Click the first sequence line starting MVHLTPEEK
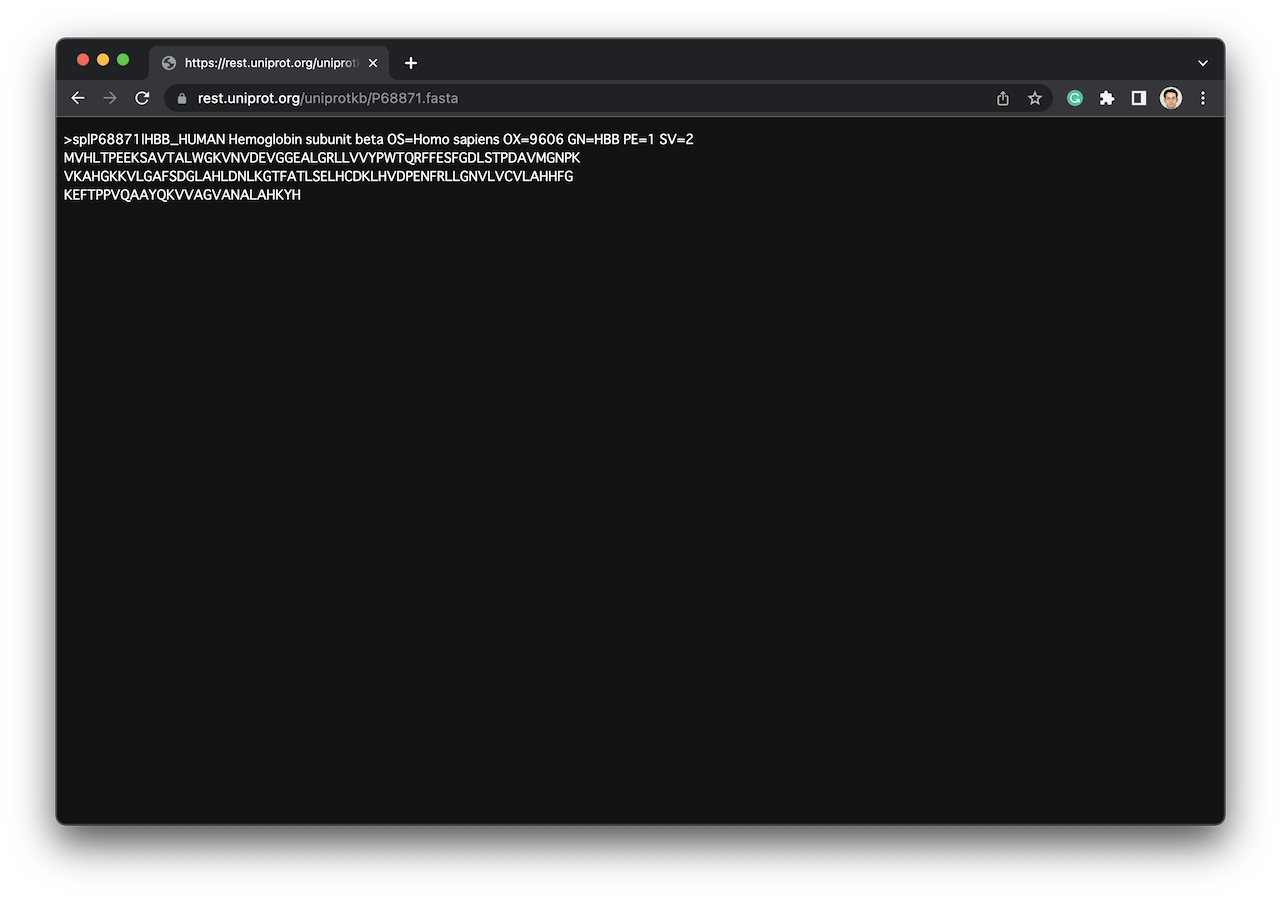Viewport: 1281px width, 899px height. [321, 158]
